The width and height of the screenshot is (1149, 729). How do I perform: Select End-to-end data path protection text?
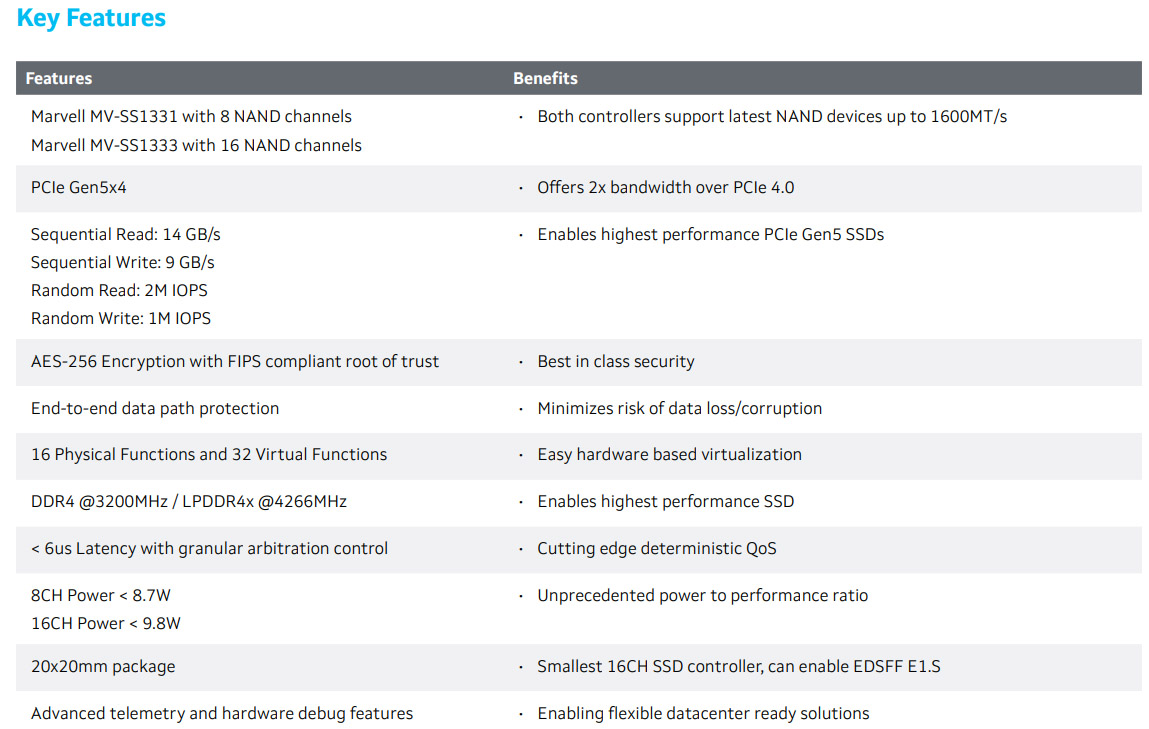coord(155,409)
